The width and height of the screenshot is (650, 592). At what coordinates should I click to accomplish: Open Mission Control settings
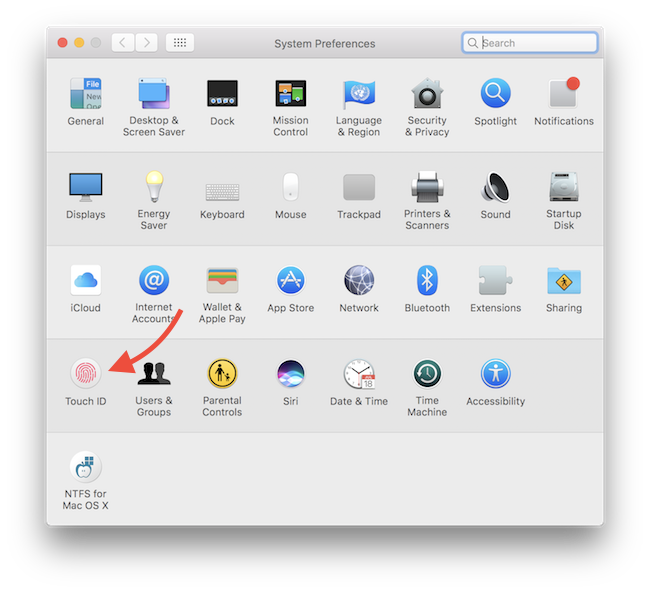coord(290,94)
